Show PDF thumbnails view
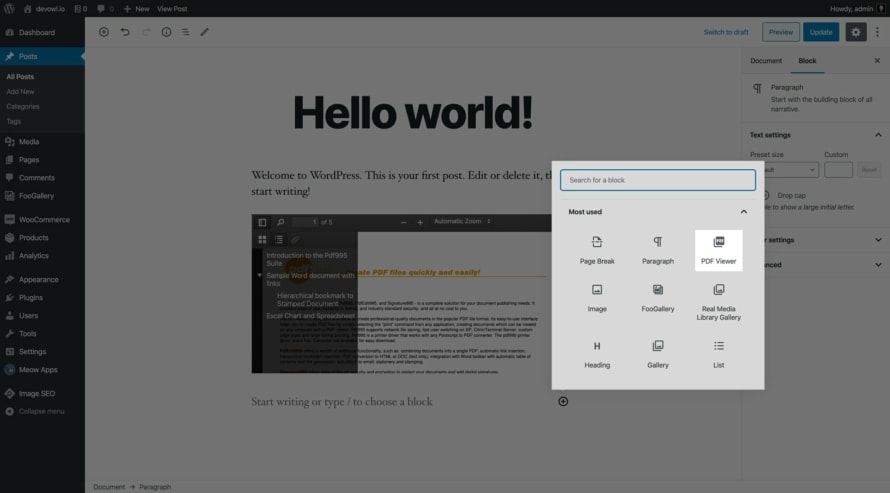890x493 pixels. point(262,240)
